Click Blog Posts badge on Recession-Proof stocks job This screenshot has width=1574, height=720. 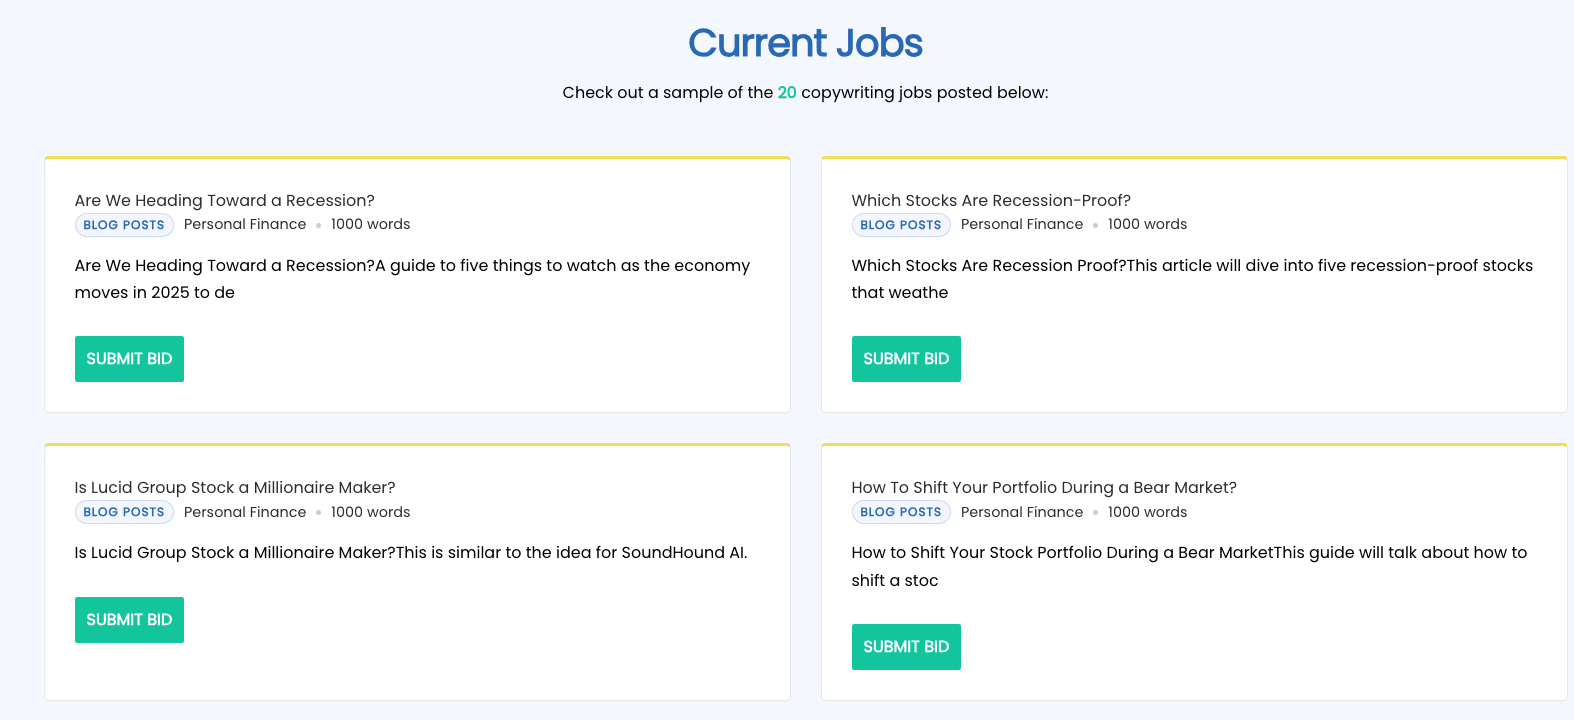click(x=900, y=225)
